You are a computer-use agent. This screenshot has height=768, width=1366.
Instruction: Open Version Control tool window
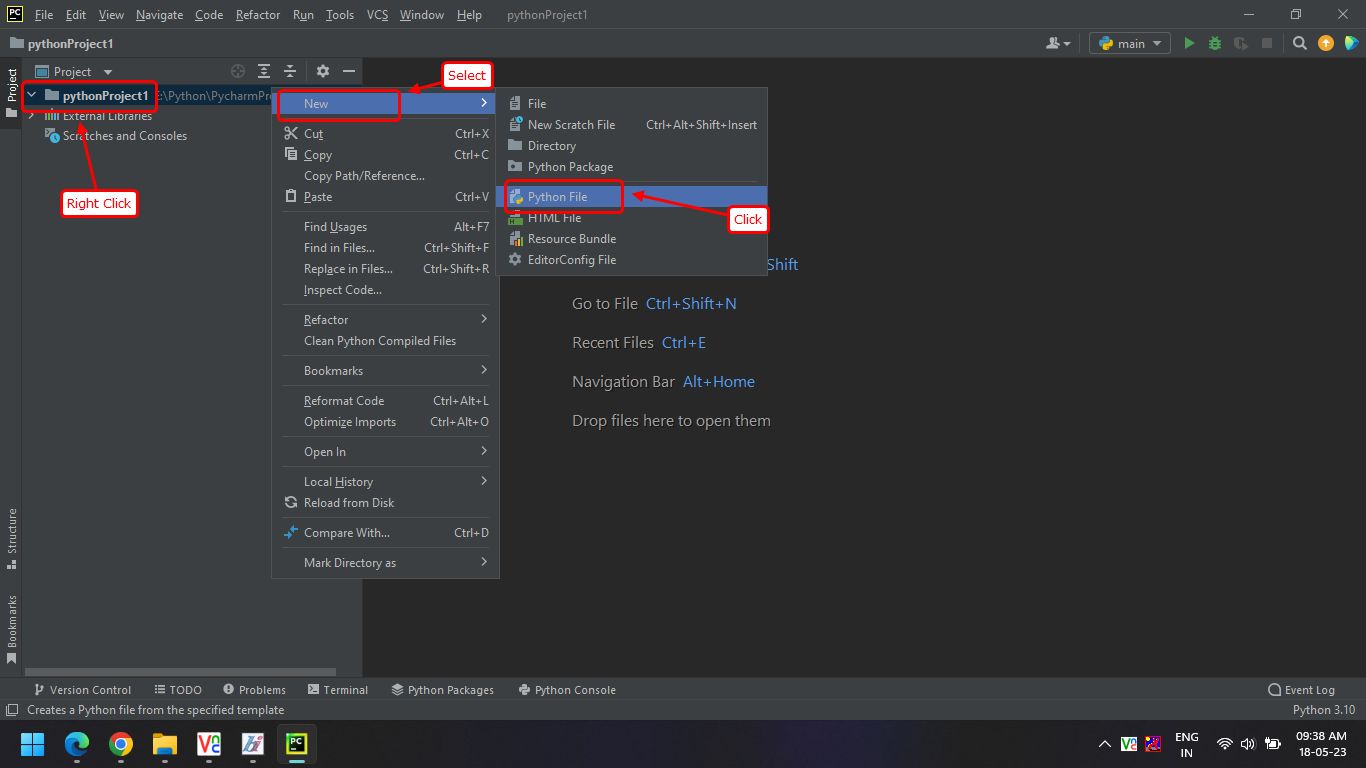pyautogui.click(x=82, y=690)
